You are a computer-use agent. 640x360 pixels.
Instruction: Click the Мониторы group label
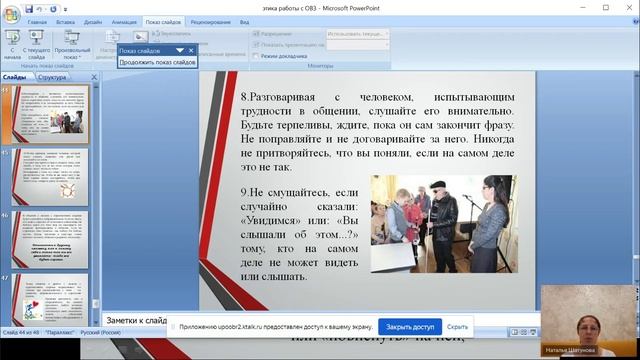pos(320,66)
